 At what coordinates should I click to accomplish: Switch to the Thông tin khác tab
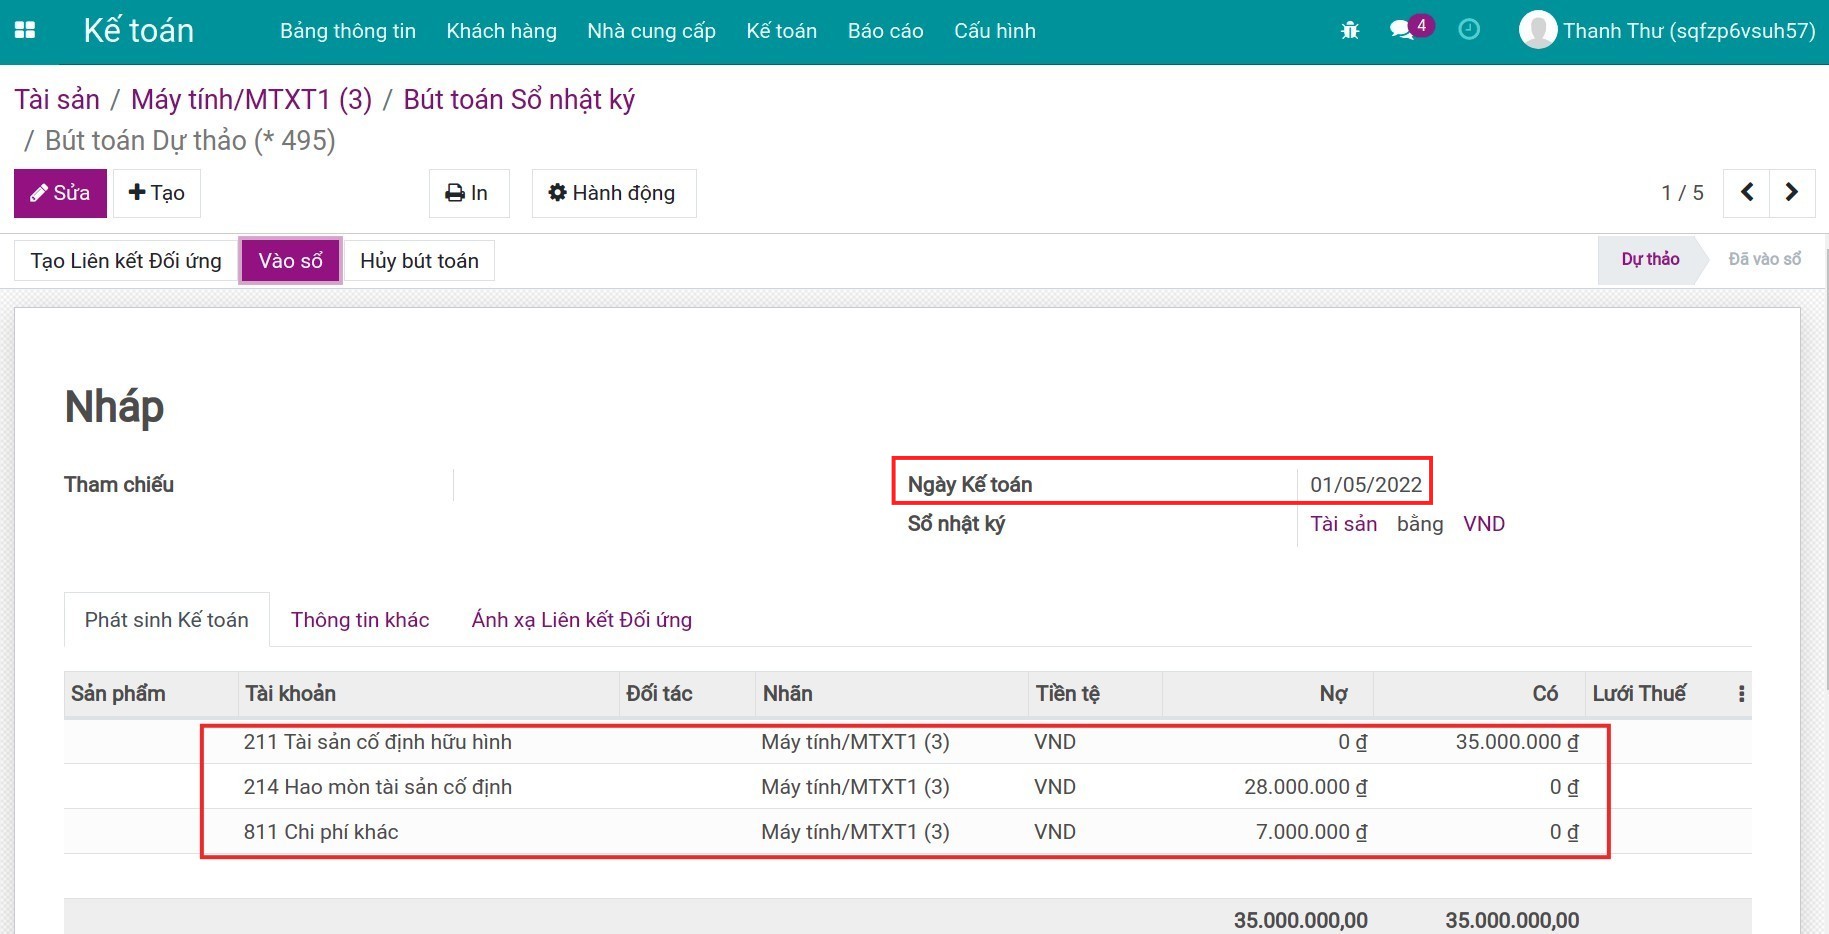(x=360, y=620)
